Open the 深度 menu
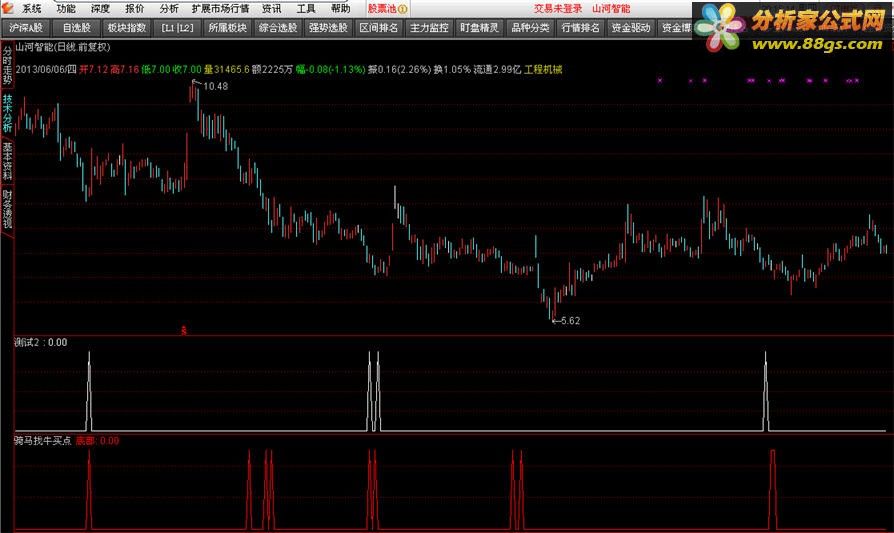This screenshot has width=894, height=533. (100, 9)
